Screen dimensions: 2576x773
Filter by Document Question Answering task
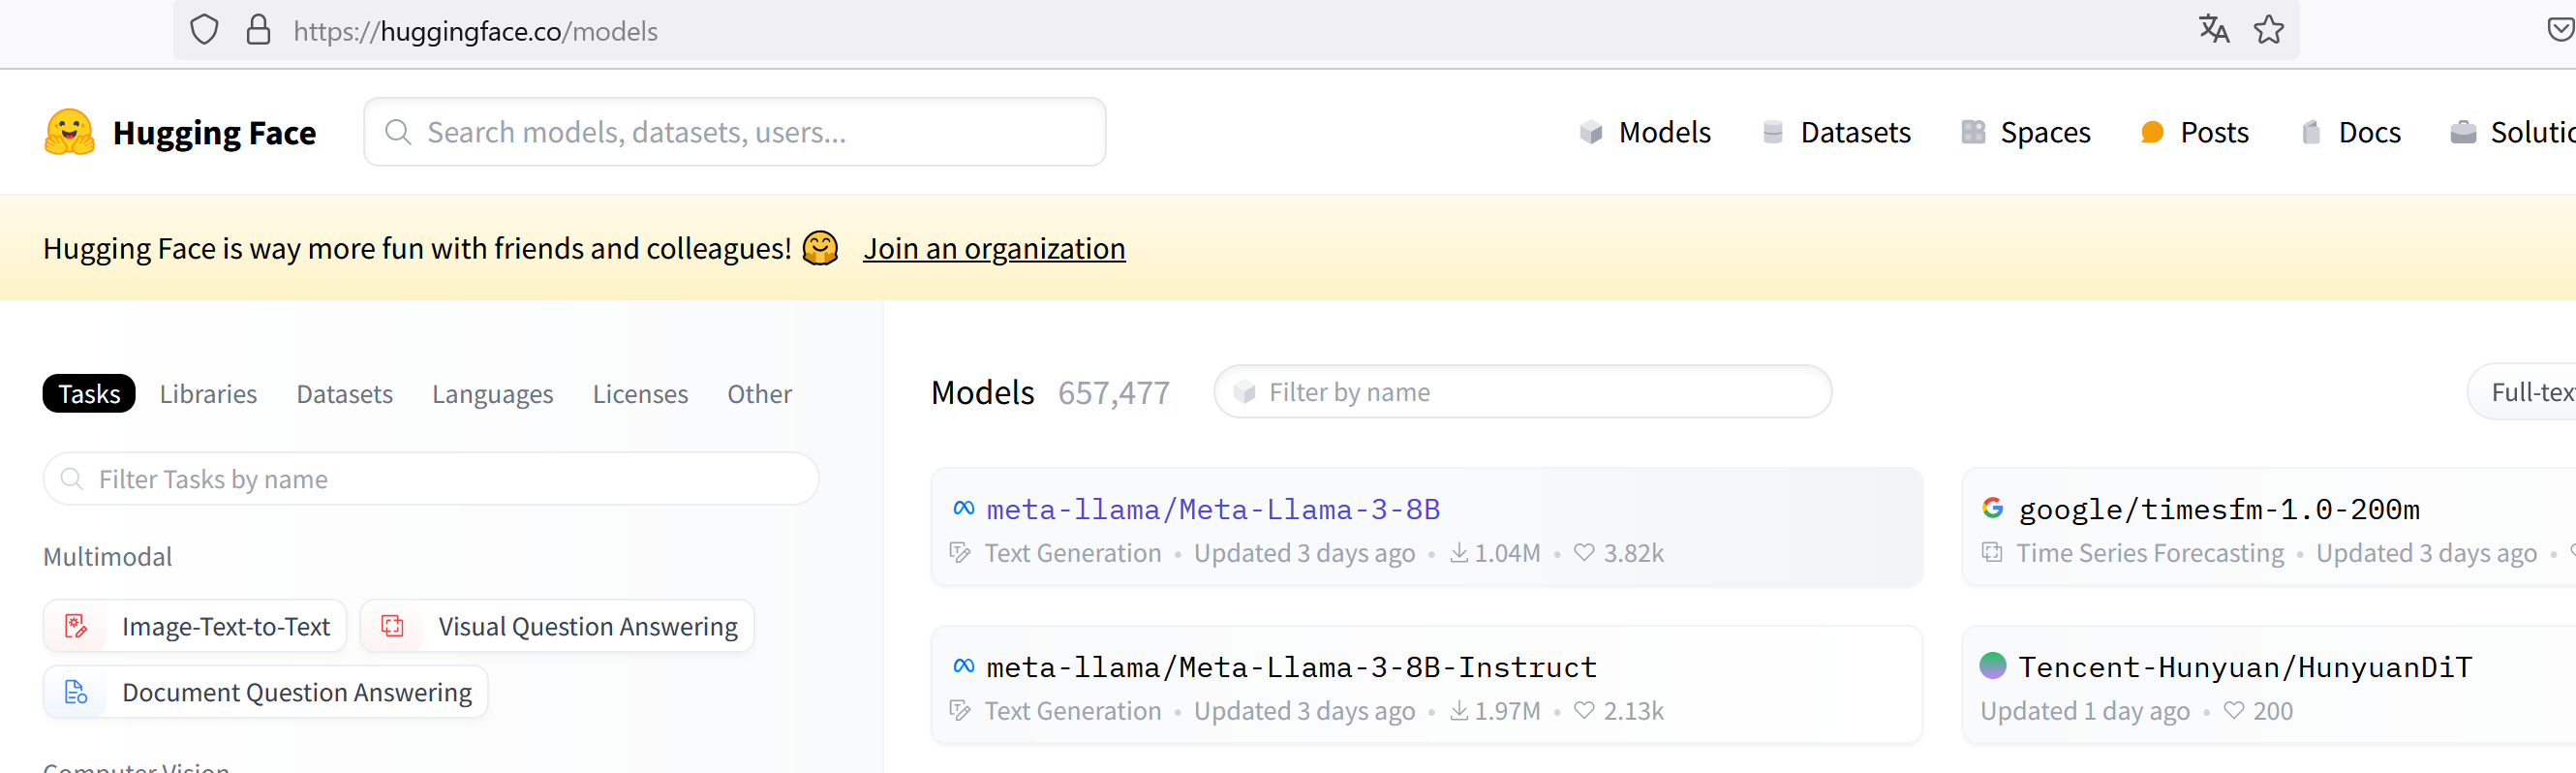[265, 692]
